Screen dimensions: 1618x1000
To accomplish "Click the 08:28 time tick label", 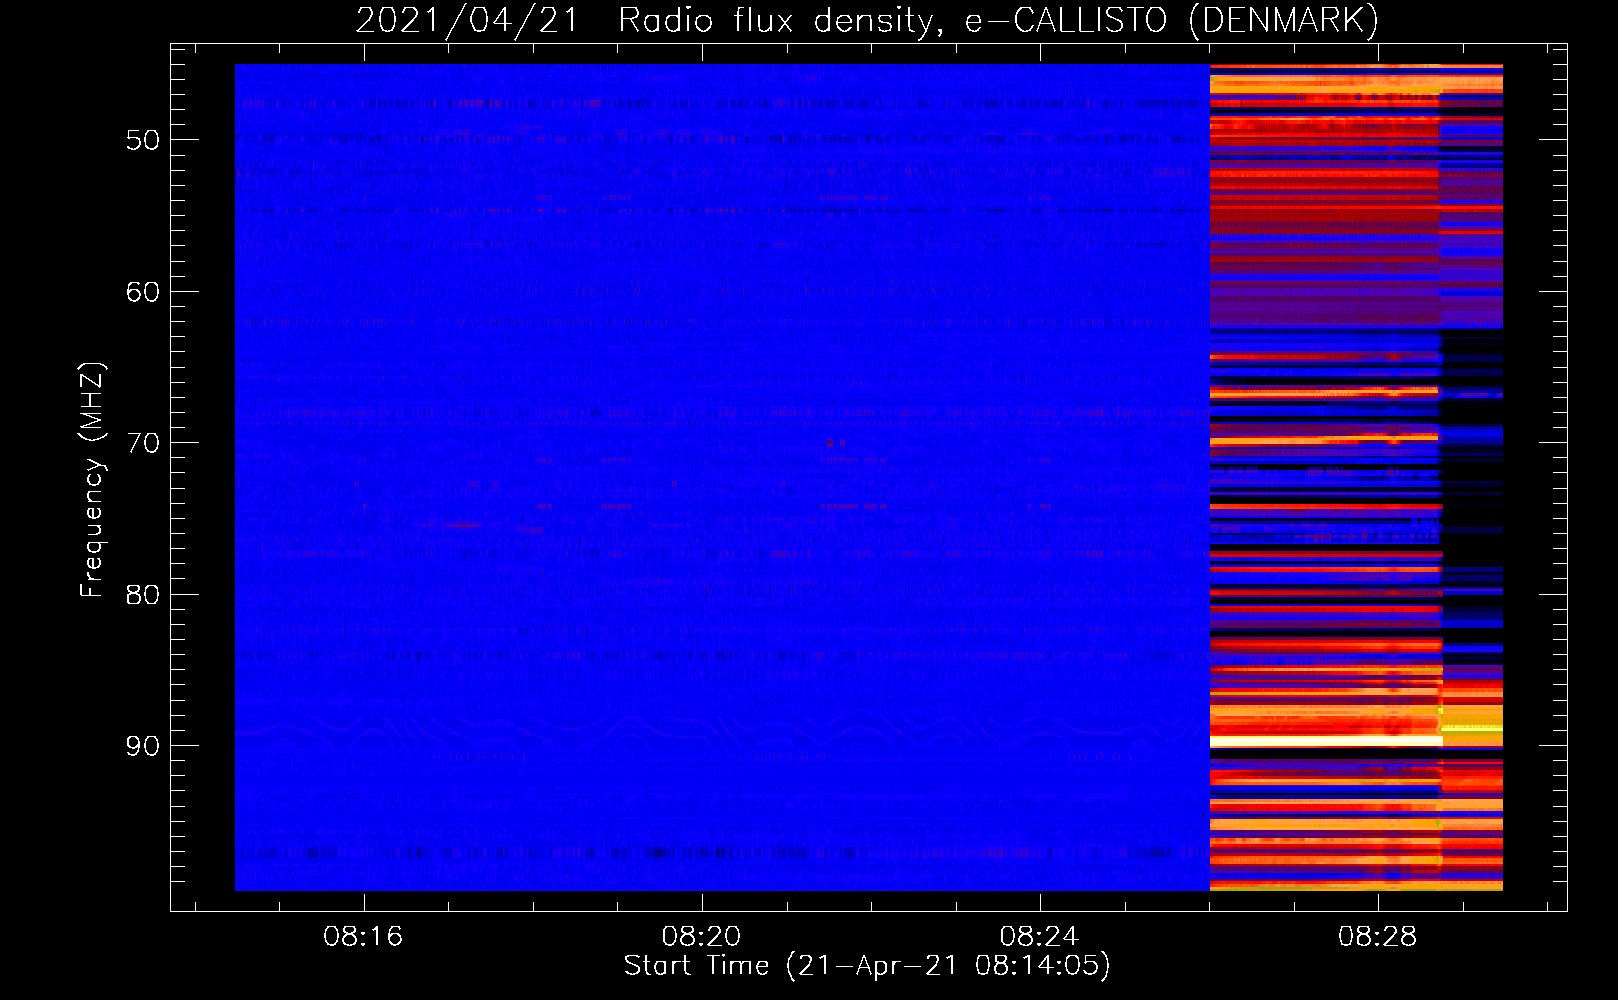I will click(1378, 936).
